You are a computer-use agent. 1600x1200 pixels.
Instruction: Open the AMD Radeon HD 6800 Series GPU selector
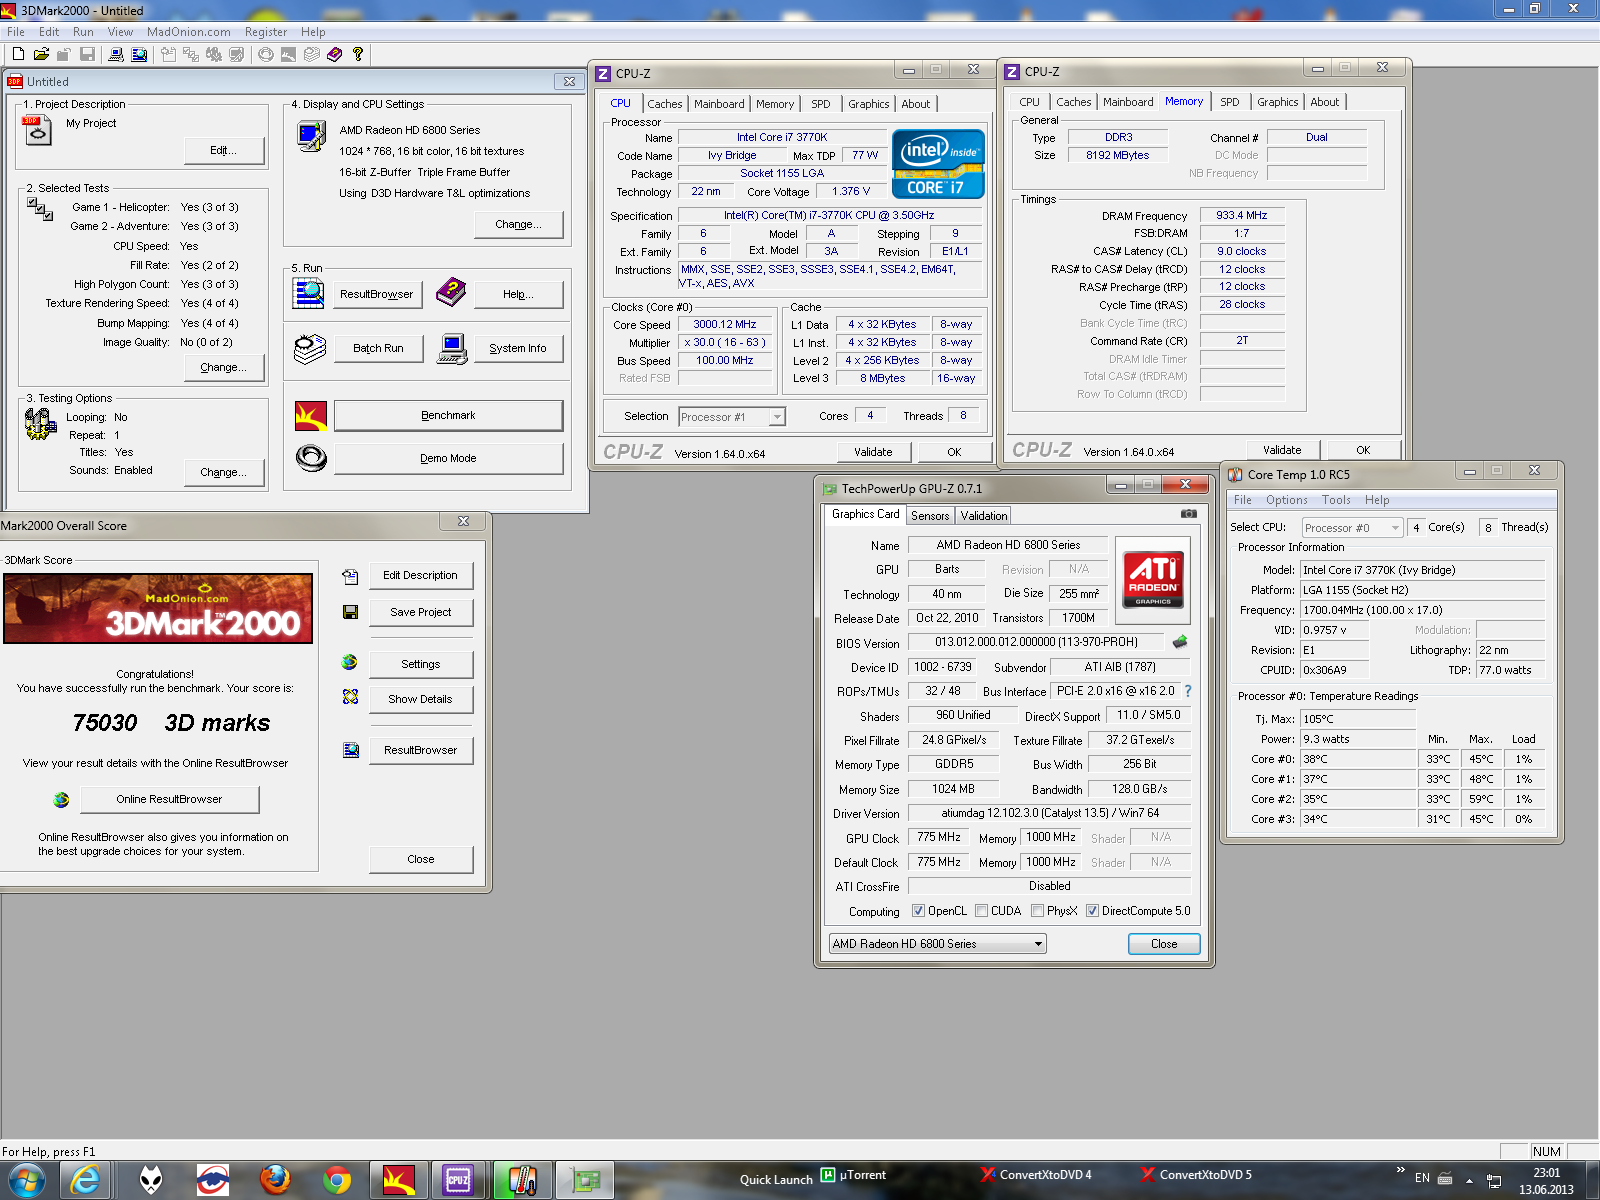[937, 944]
